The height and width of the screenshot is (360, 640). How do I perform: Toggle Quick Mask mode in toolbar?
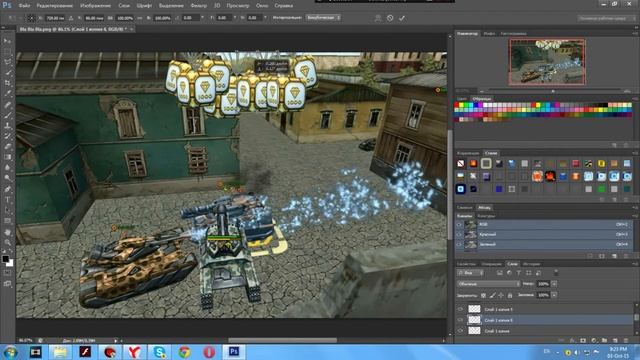pyautogui.click(x=7, y=273)
